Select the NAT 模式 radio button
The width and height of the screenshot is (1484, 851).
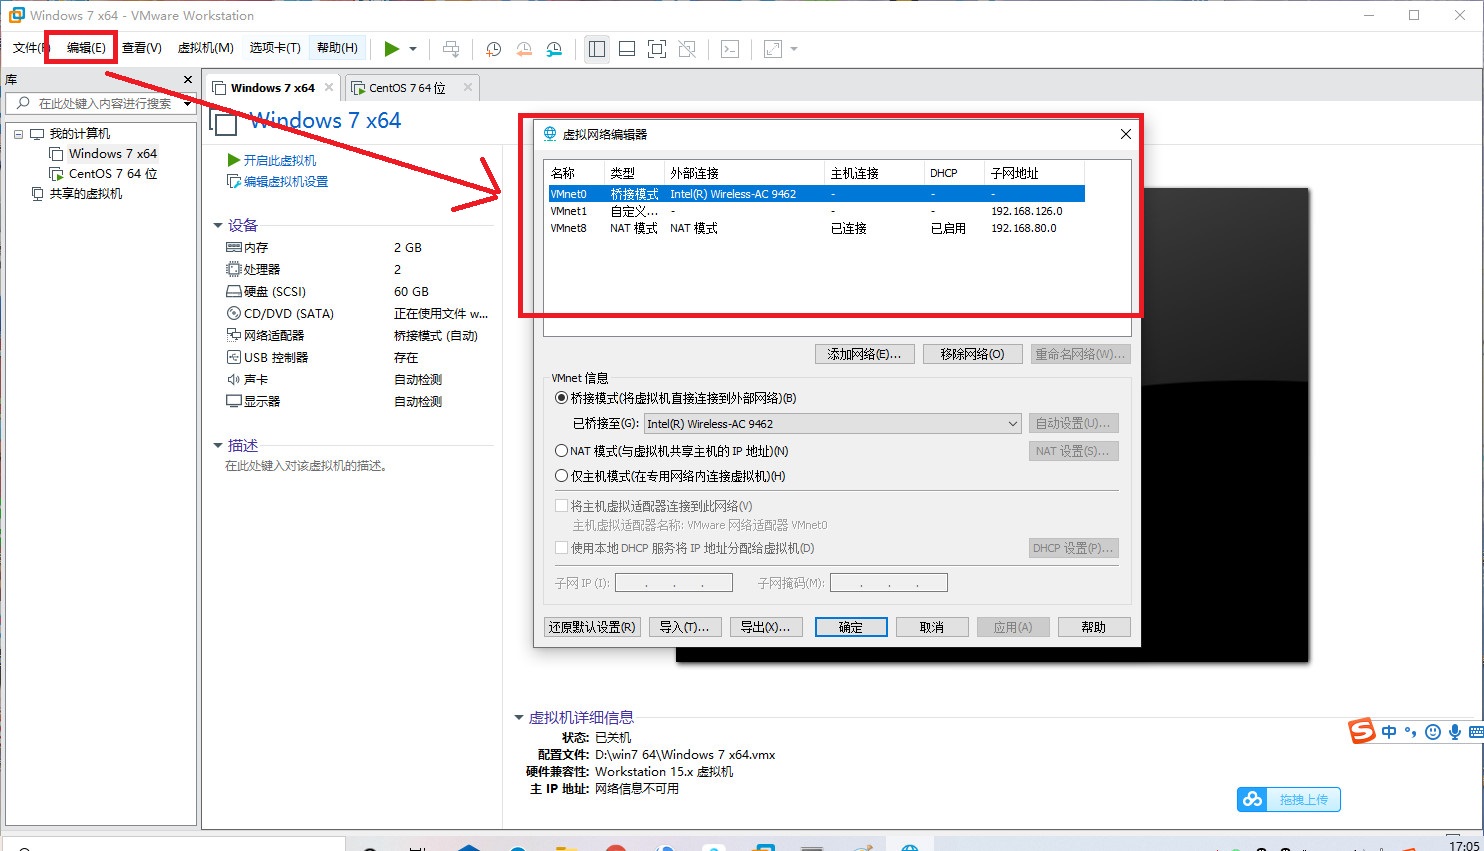(562, 451)
